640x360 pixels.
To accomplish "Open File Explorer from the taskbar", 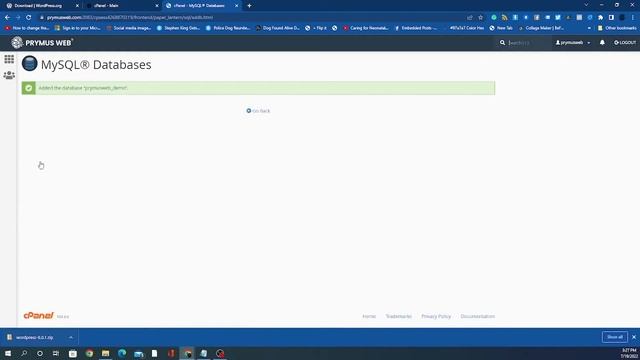I will click(105, 353).
